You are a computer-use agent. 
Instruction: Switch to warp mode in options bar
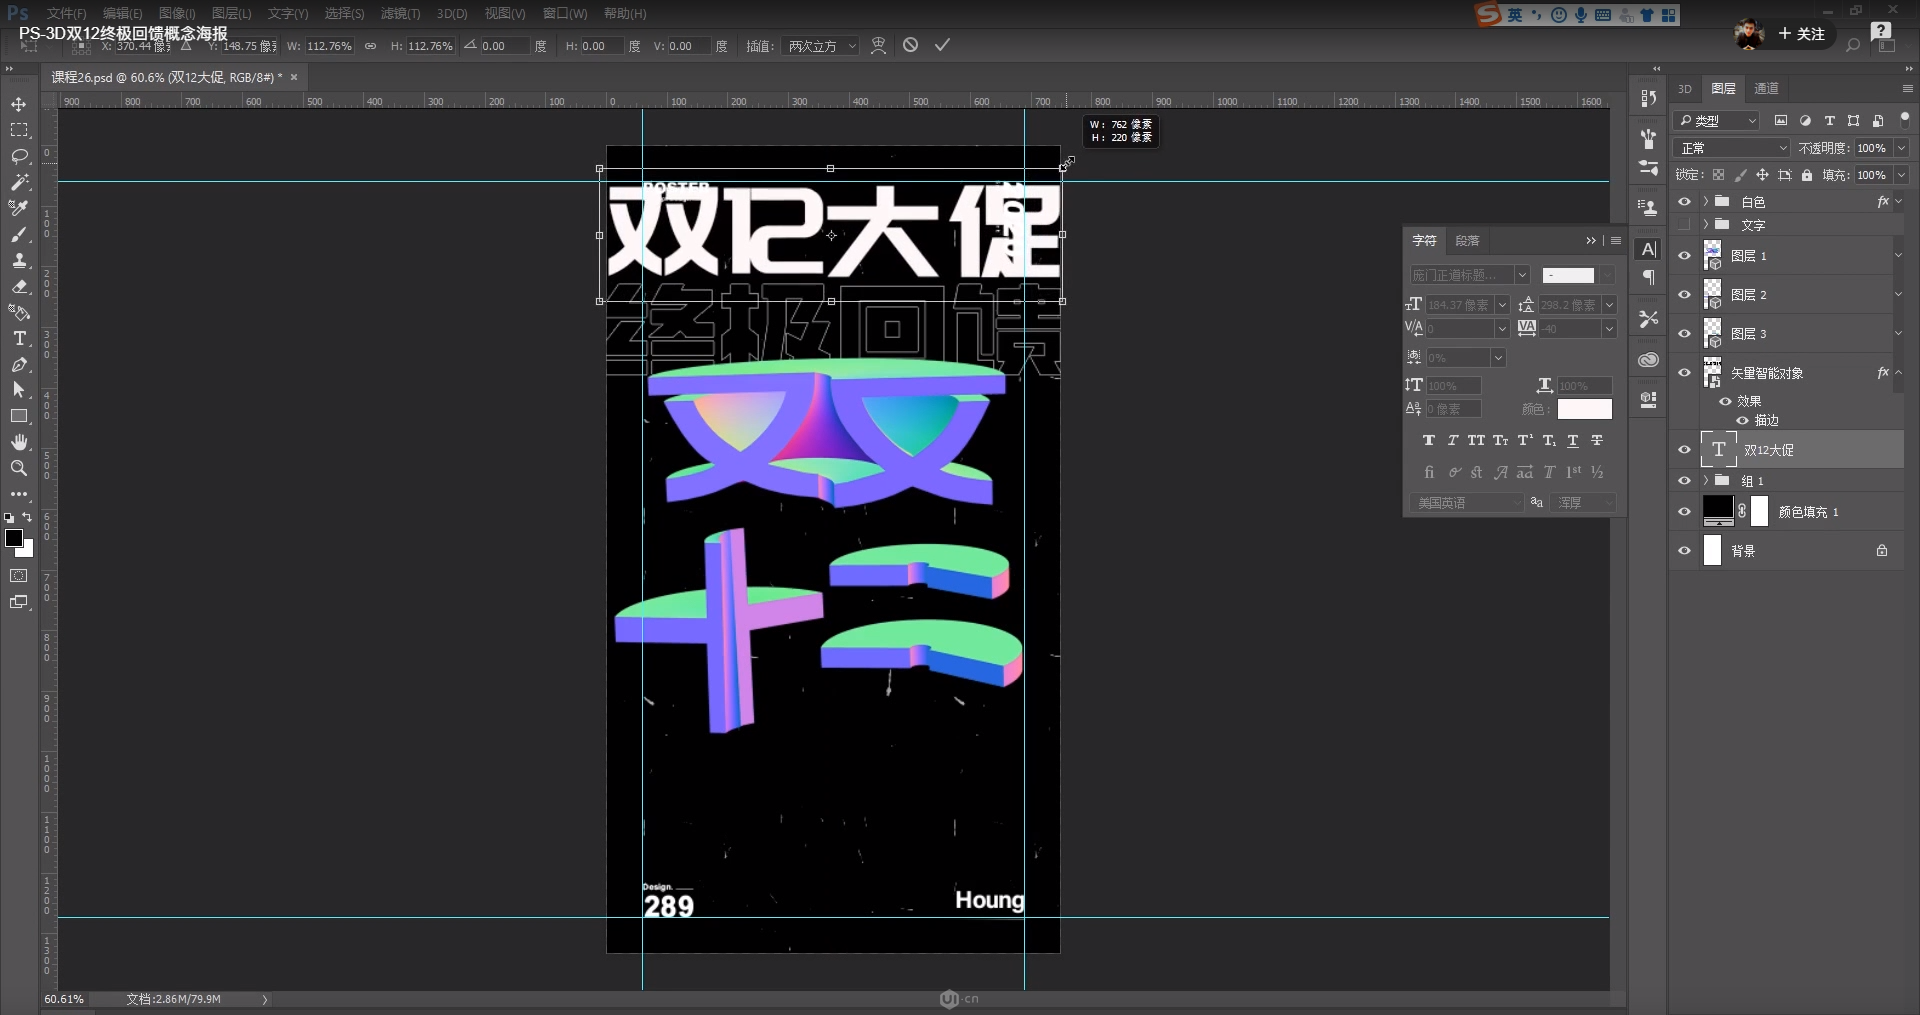pos(878,45)
